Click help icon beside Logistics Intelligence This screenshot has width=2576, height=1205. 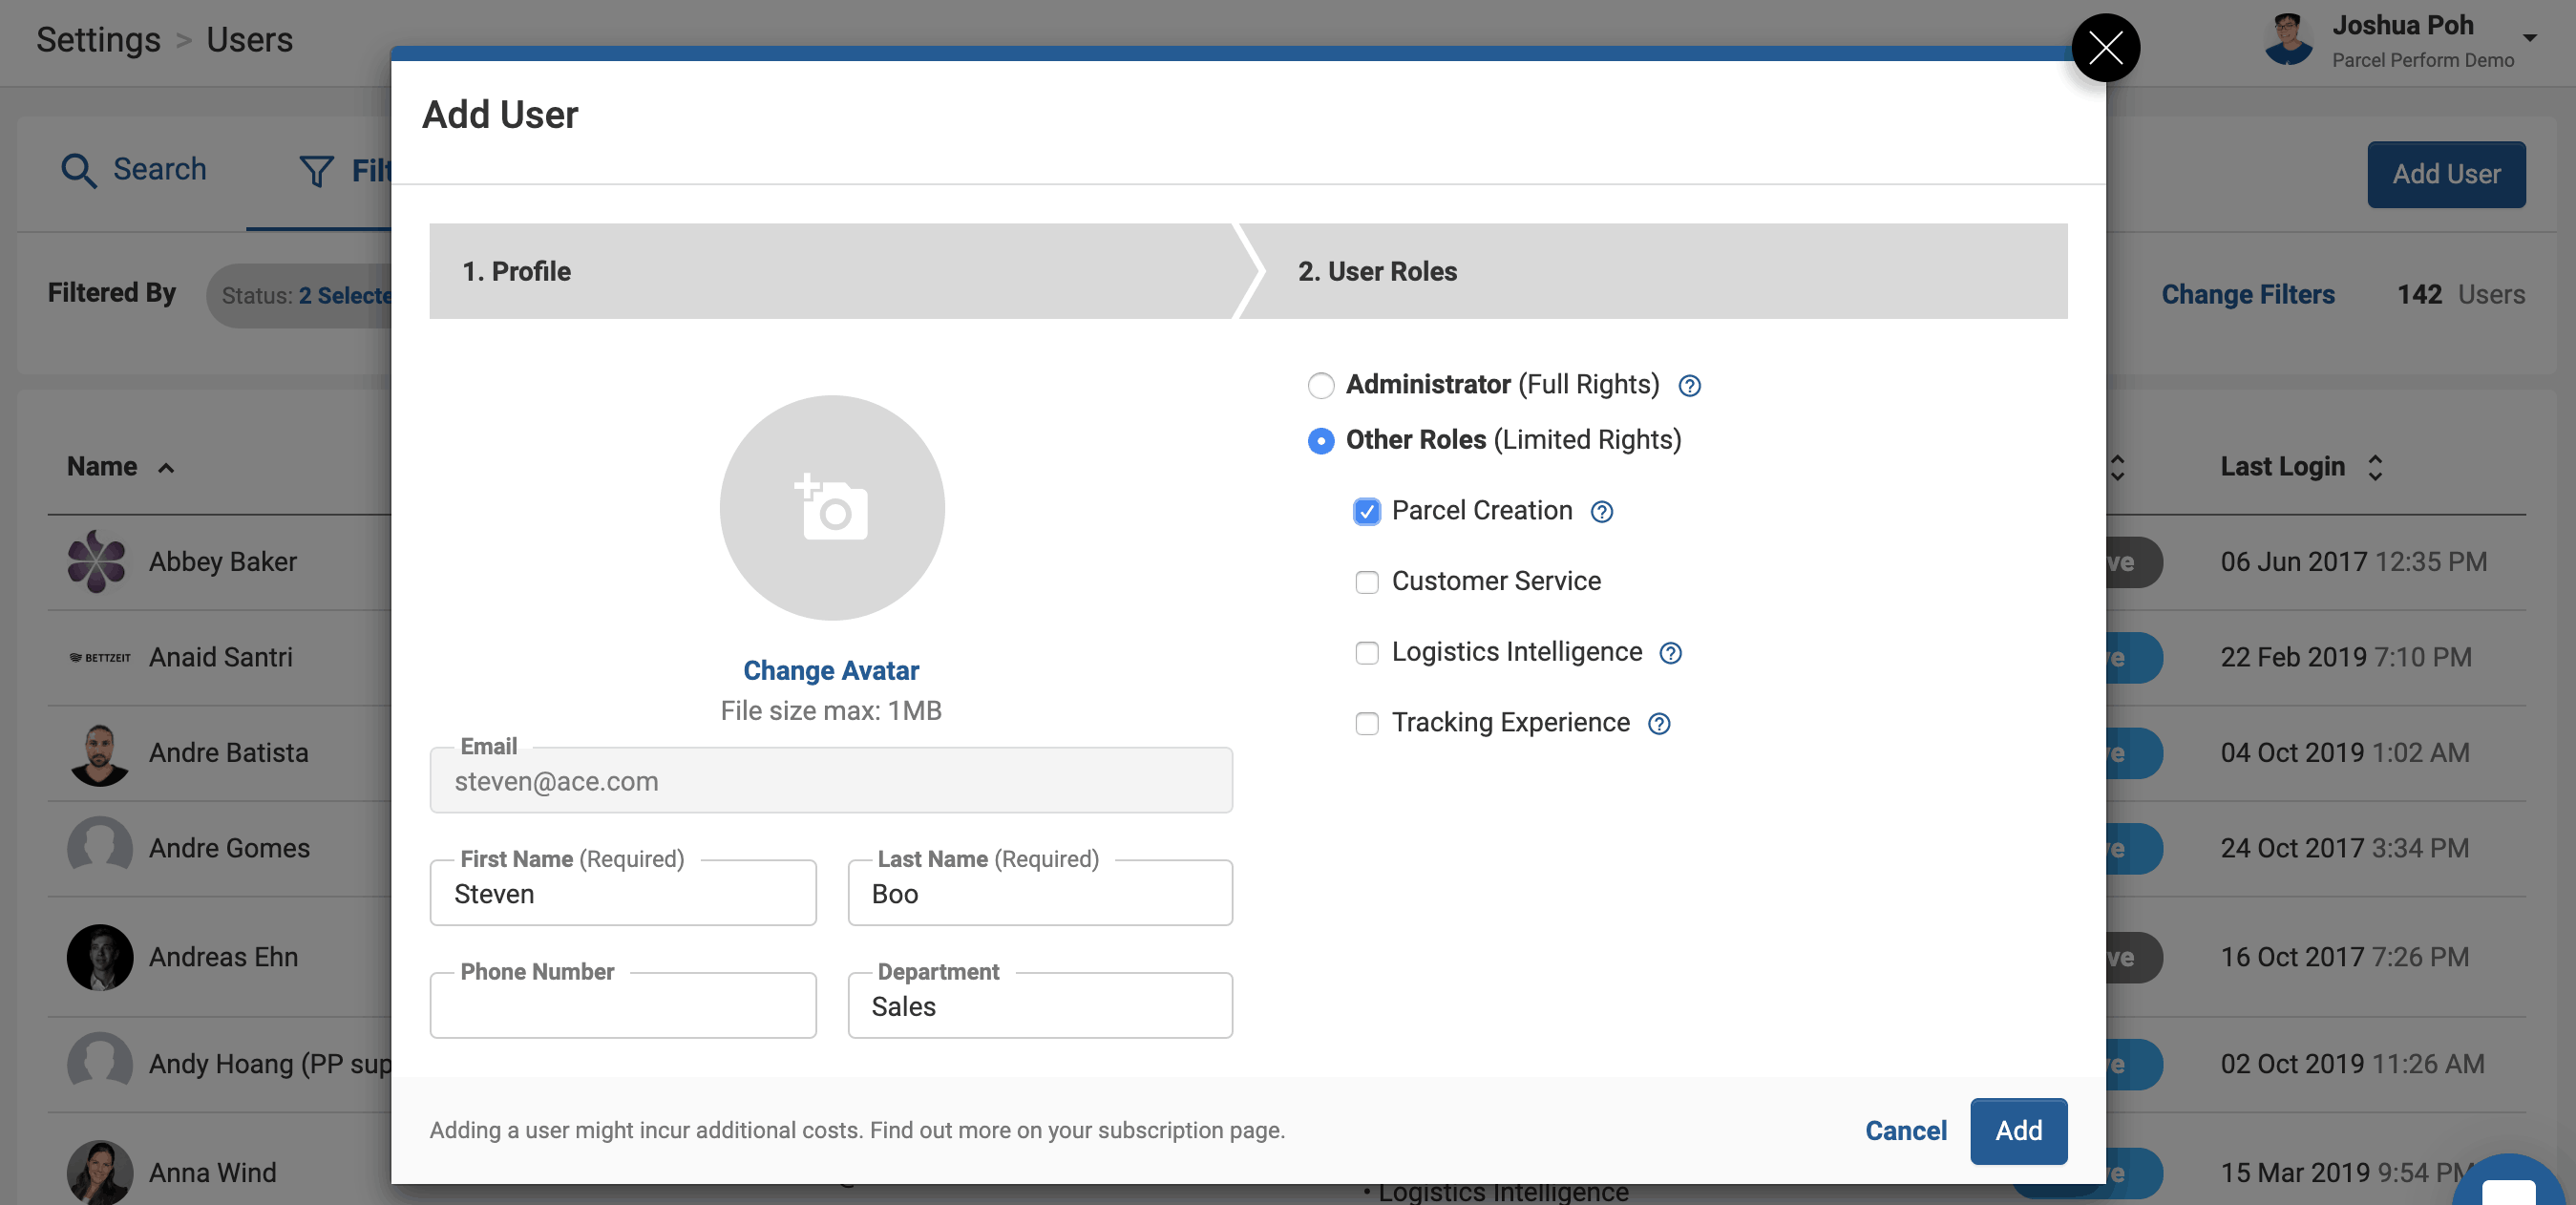click(x=1670, y=653)
